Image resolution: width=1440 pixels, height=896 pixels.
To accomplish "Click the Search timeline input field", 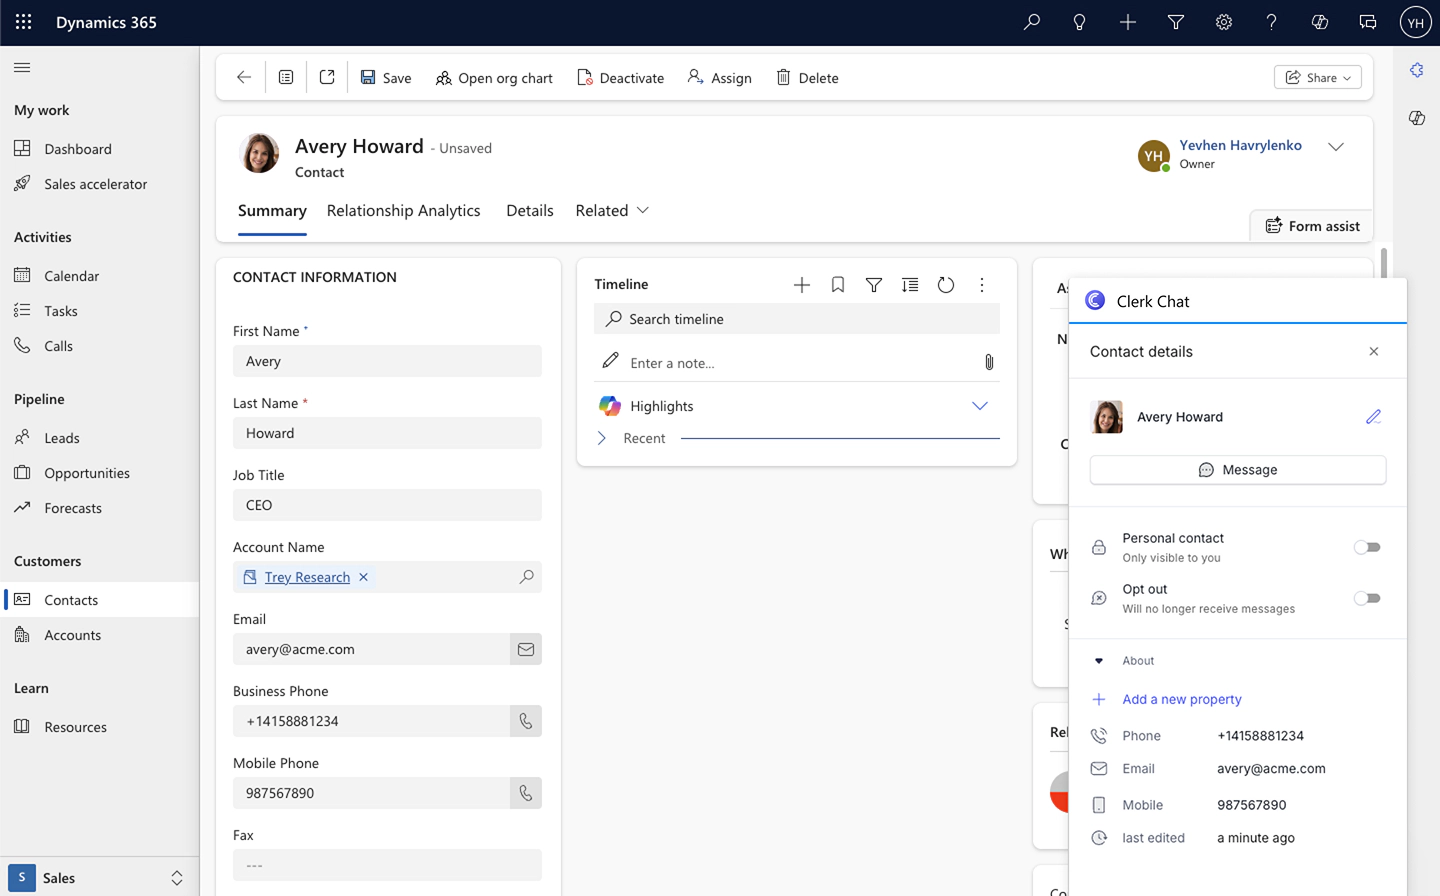I will pyautogui.click(x=796, y=318).
